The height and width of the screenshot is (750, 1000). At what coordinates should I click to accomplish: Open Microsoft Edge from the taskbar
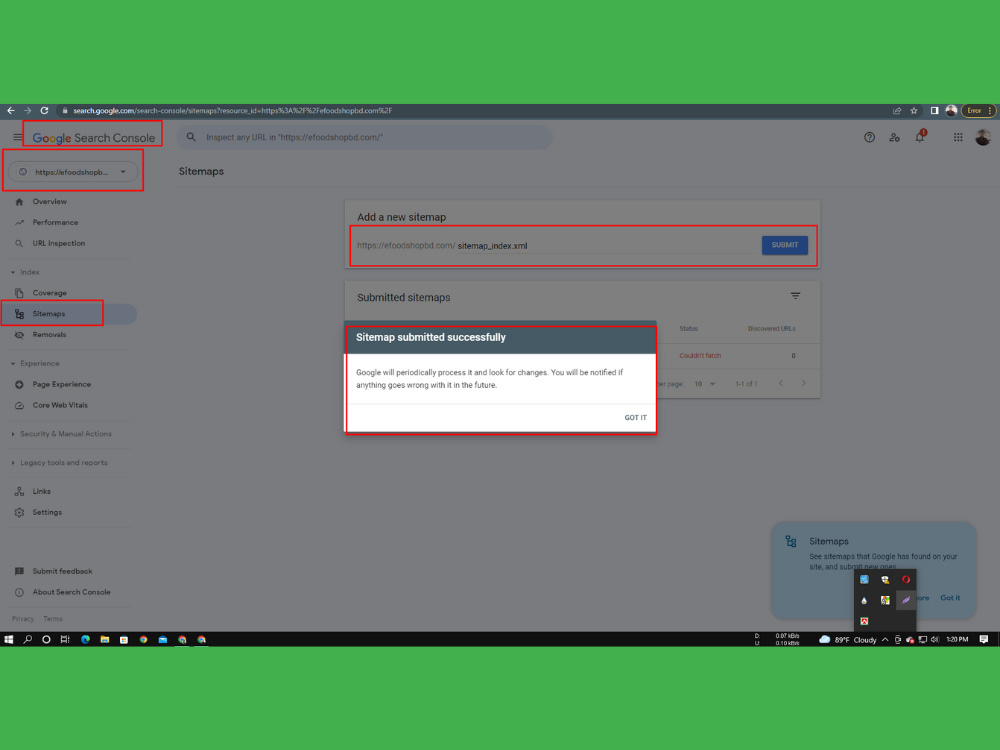85,639
